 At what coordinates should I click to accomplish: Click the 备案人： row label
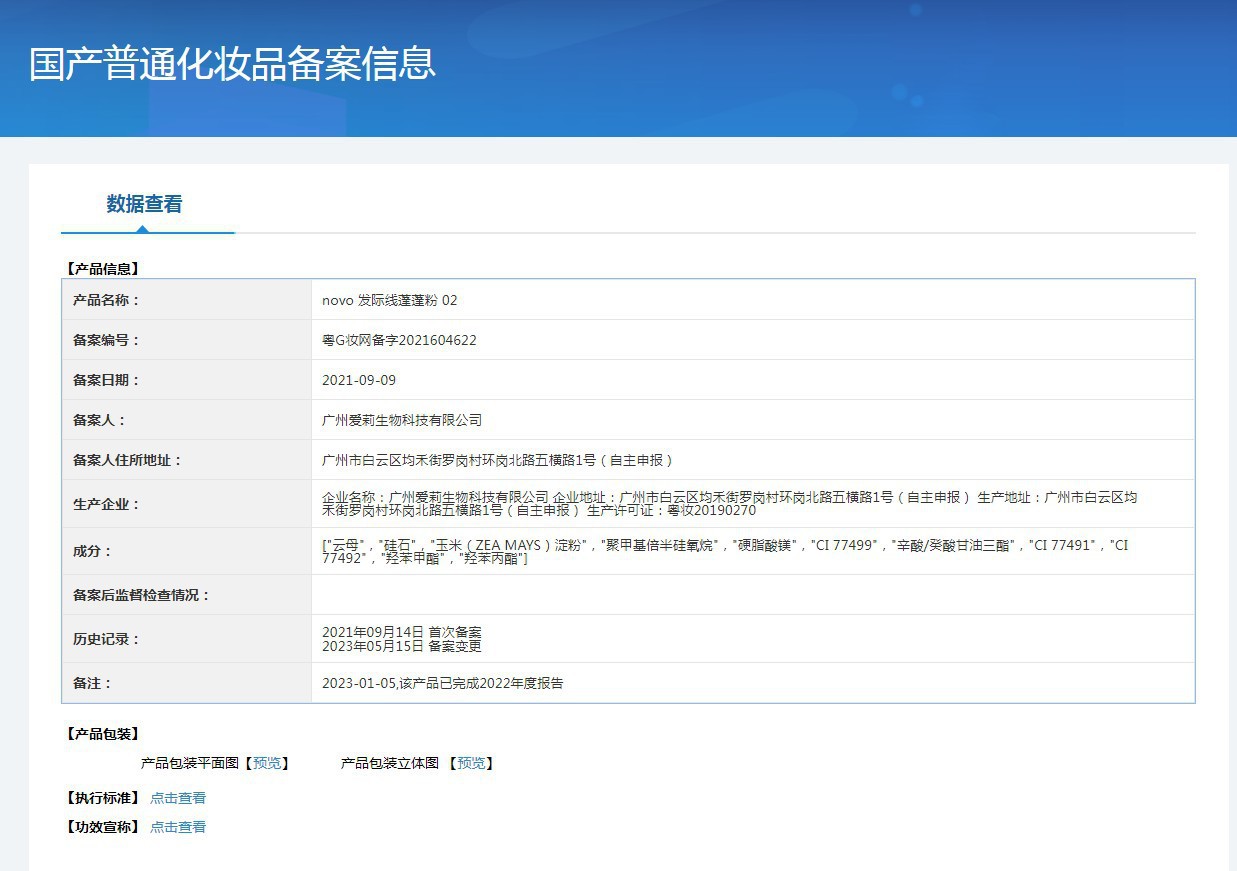coord(100,420)
